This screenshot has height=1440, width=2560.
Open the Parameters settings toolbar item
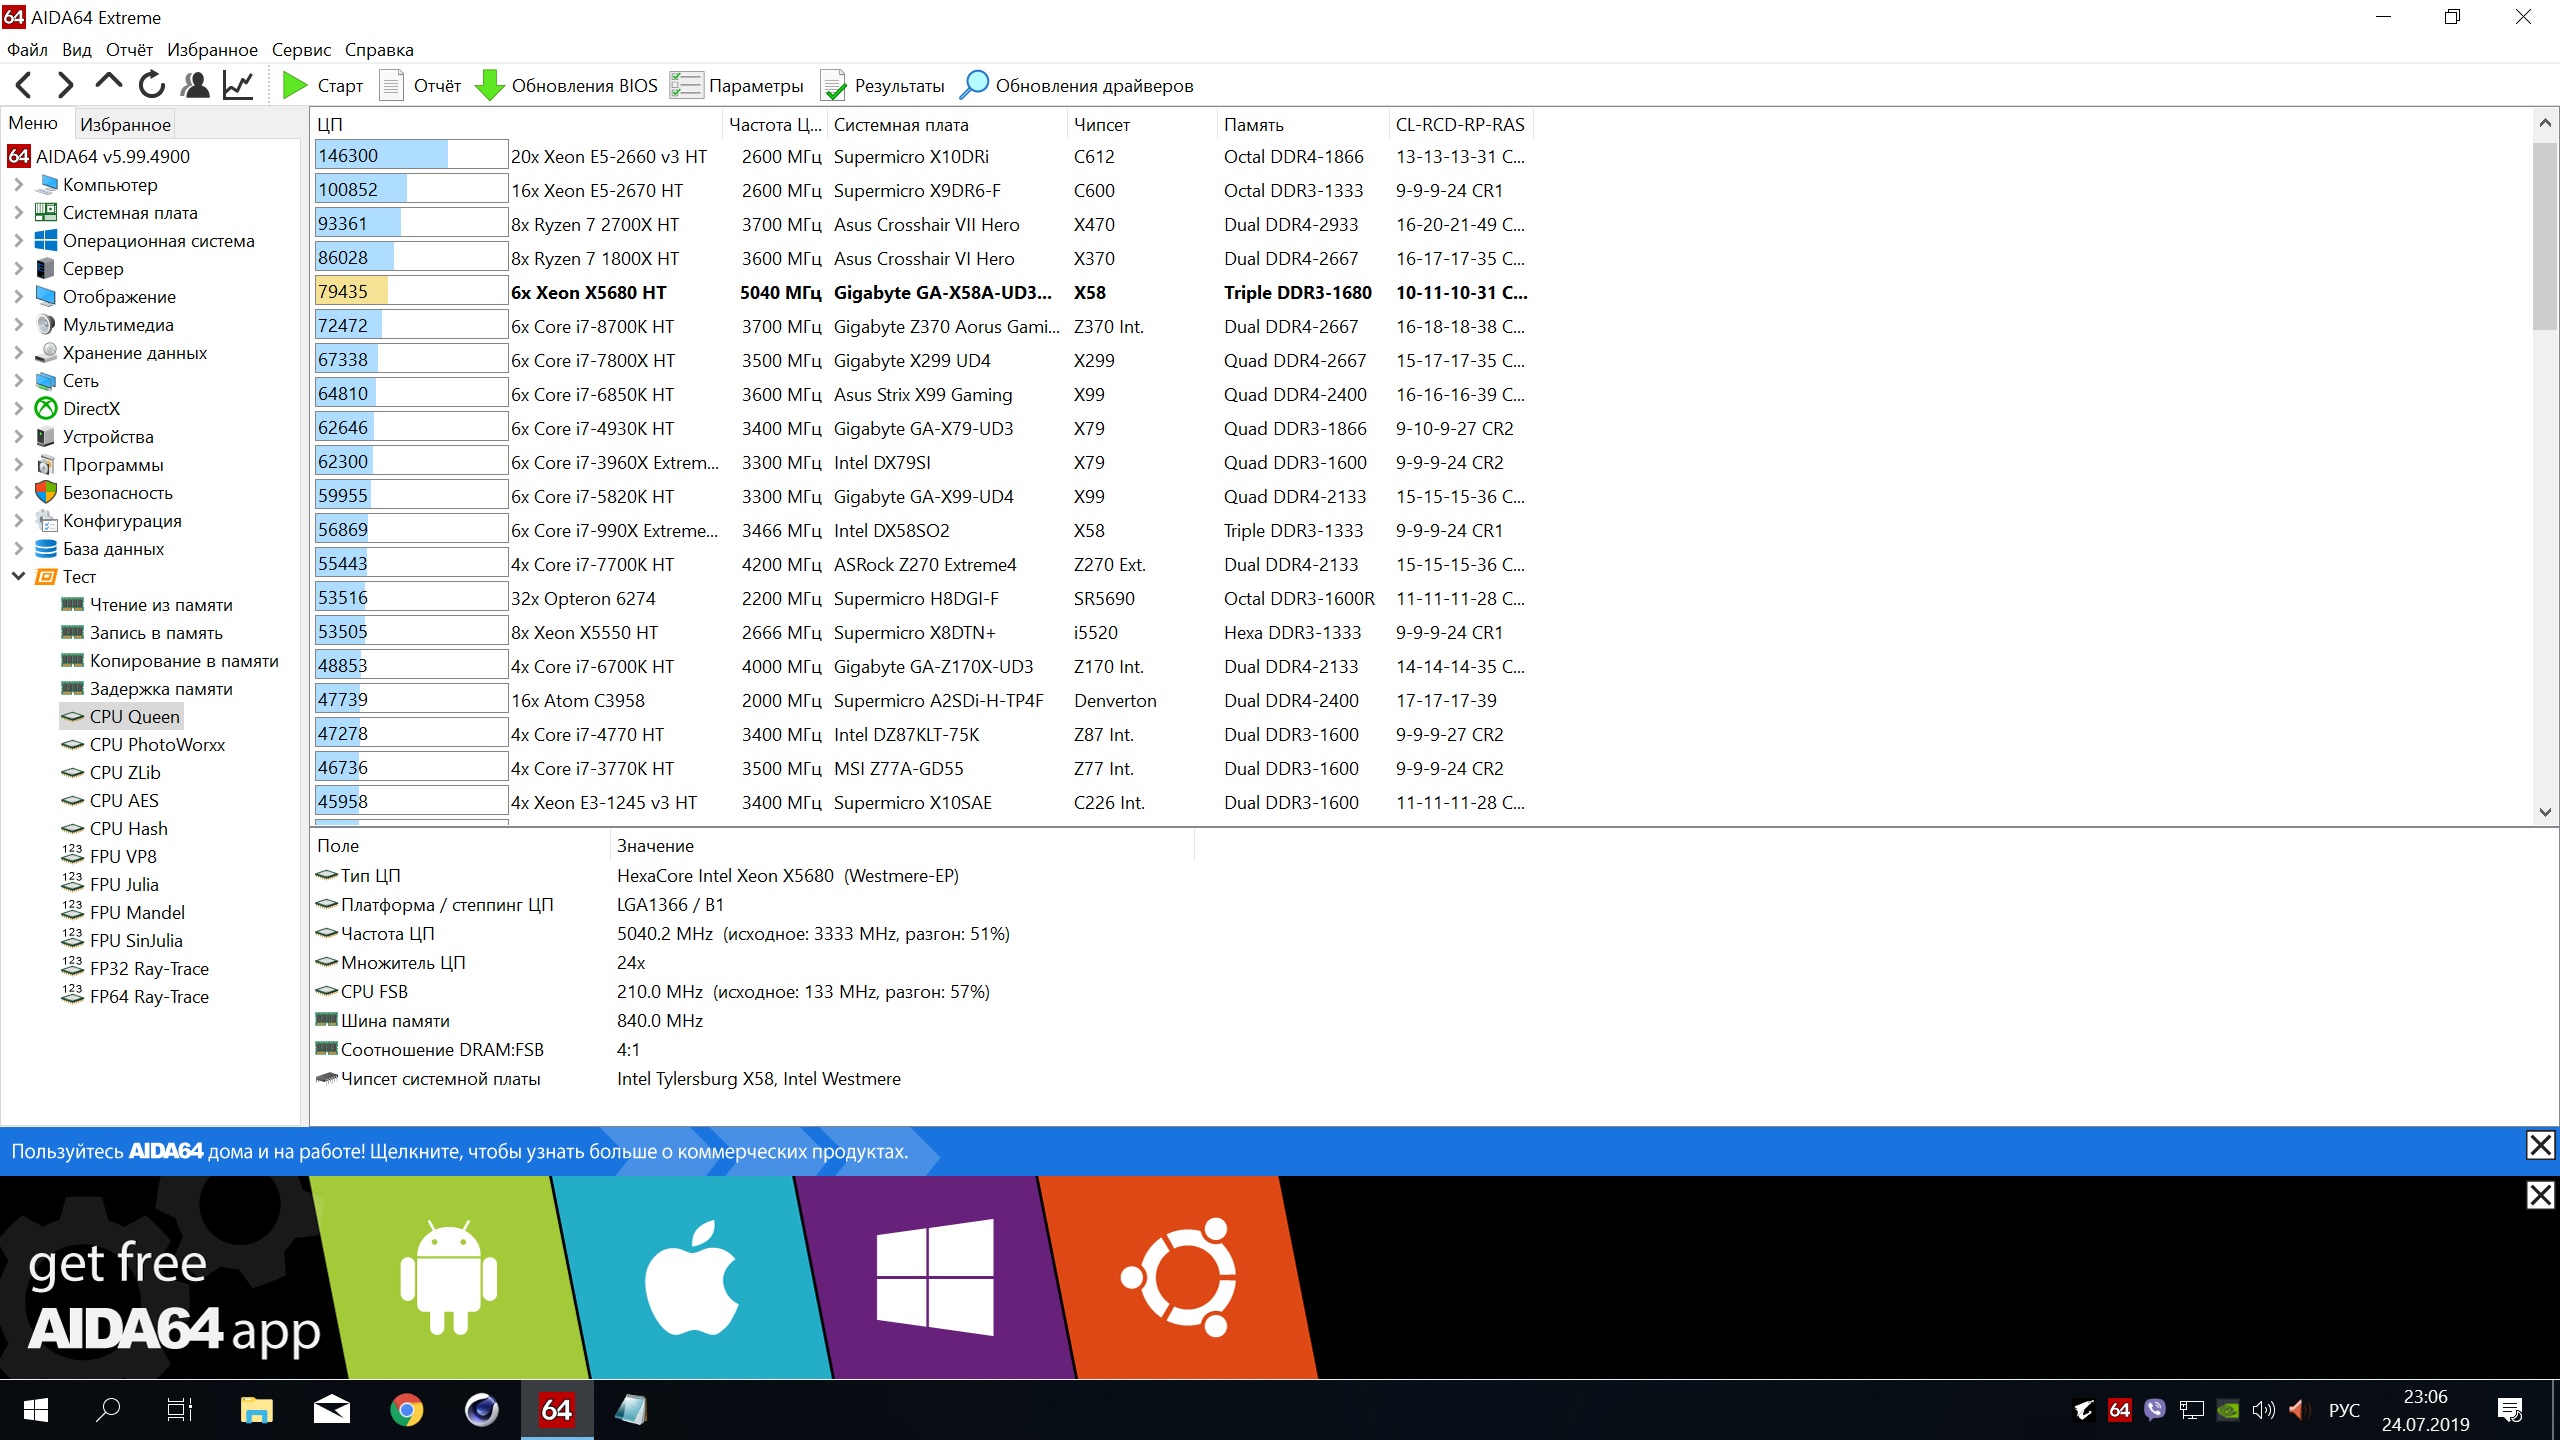(737, 86)
